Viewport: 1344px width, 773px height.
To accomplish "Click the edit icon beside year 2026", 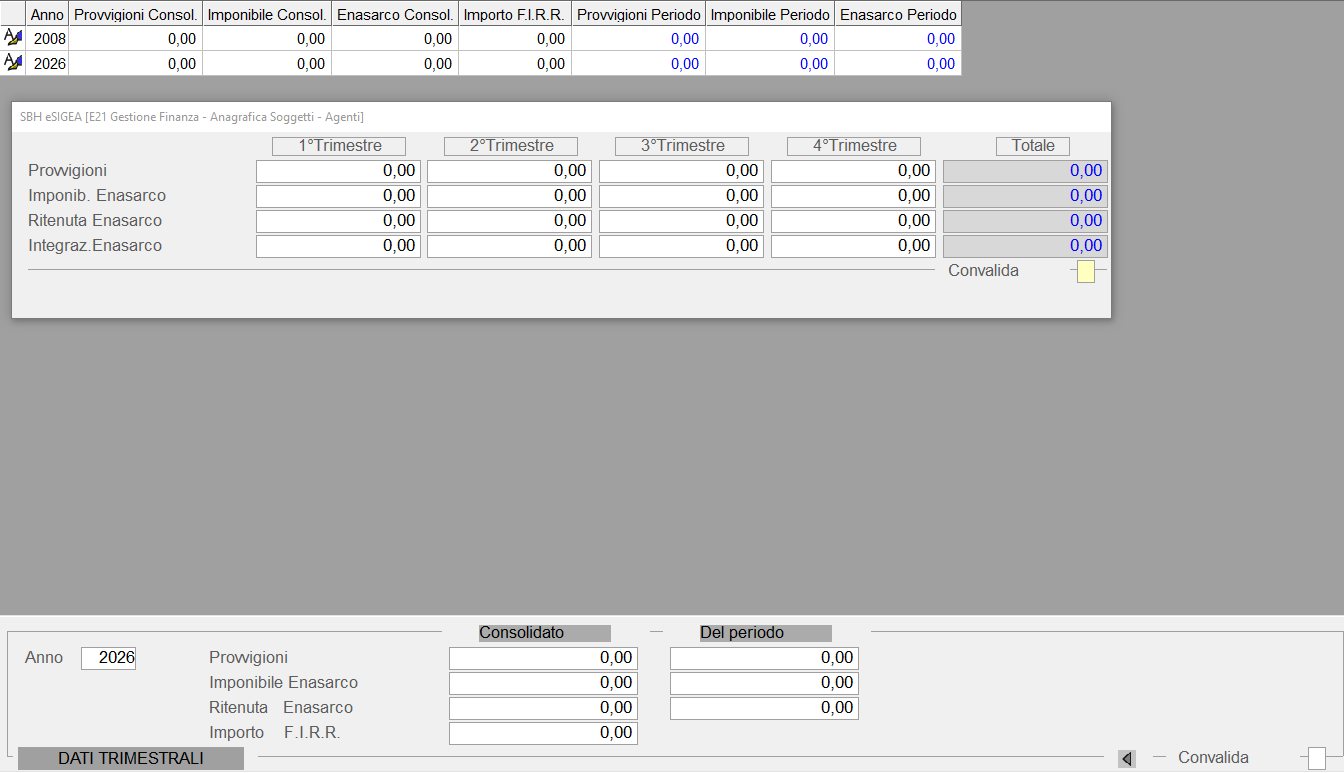I will 13,63.
